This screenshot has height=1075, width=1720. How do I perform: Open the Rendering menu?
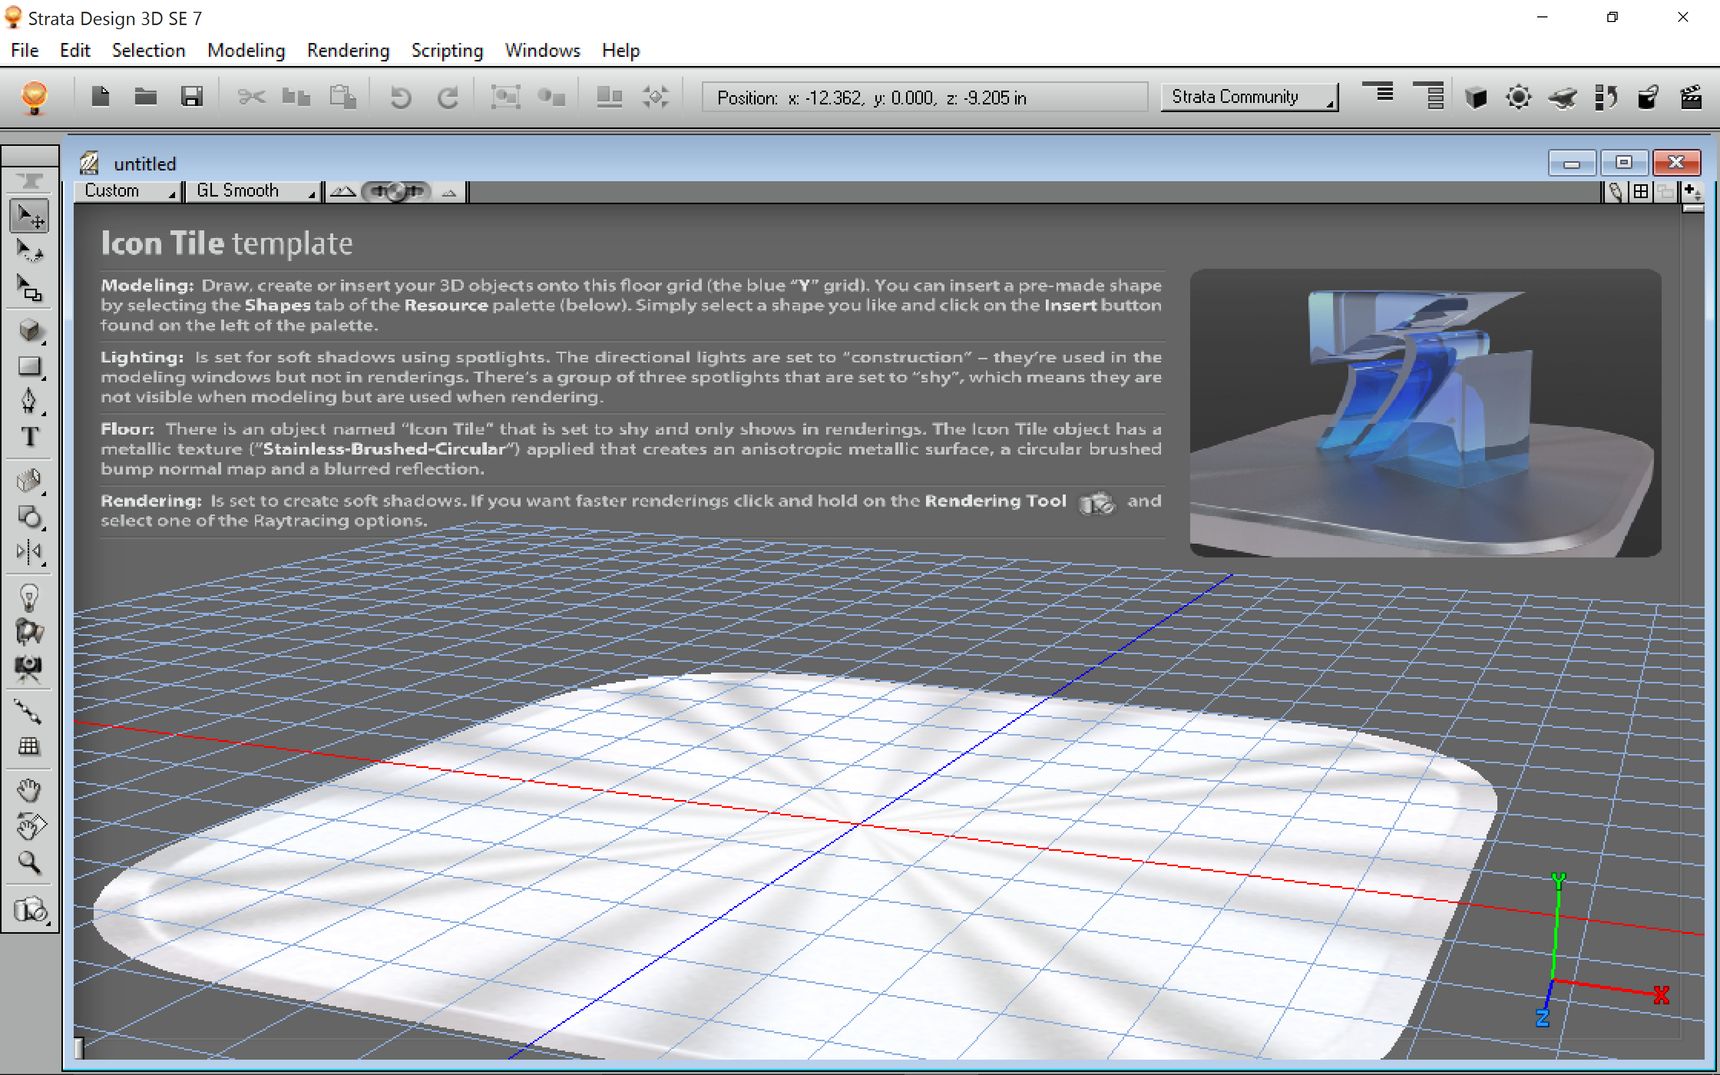[x=348, y=50]
